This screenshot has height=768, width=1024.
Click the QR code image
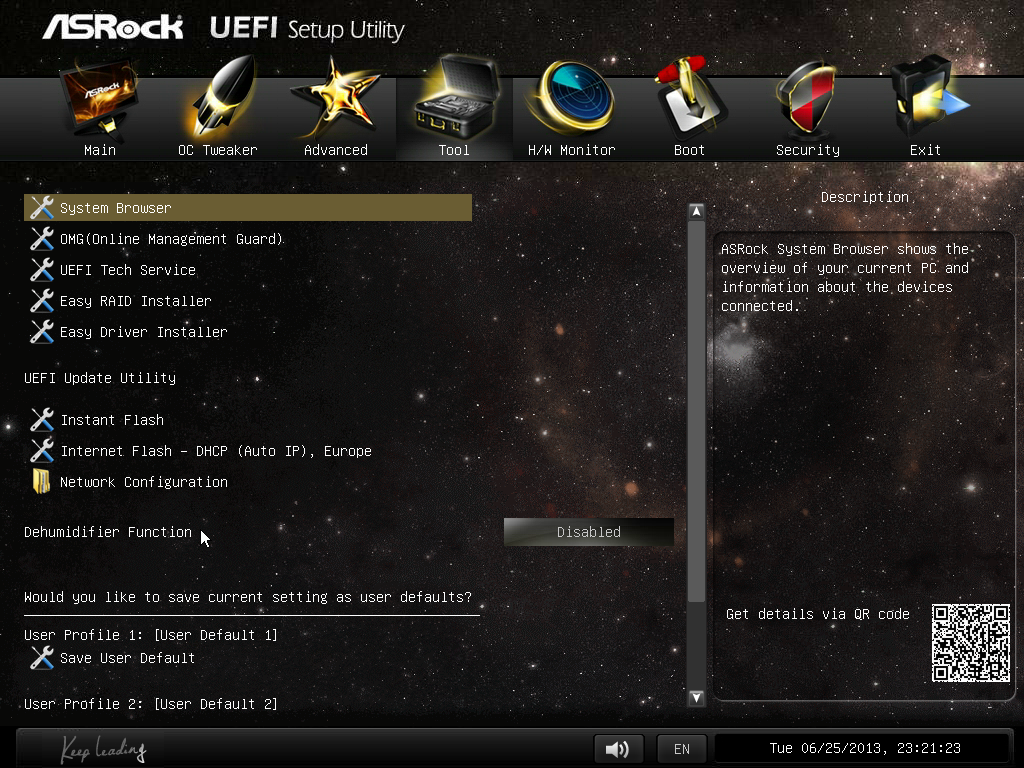click(x=970, y=643)
